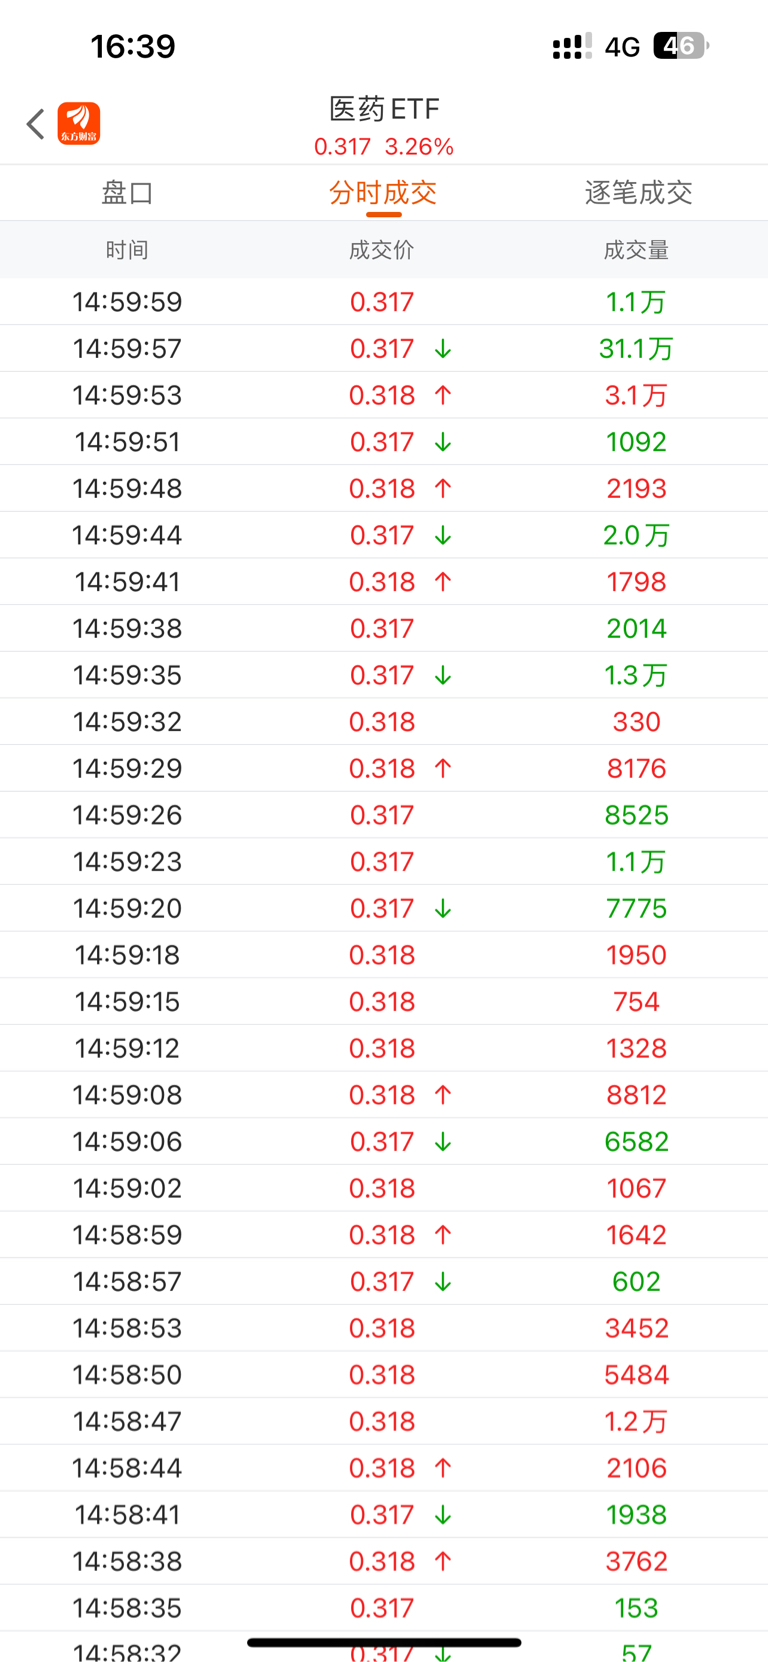This screenshot has width=768, height=1662.
Task: Tap the red up arrow at 14:58:38
Action: click(443, 1561)
